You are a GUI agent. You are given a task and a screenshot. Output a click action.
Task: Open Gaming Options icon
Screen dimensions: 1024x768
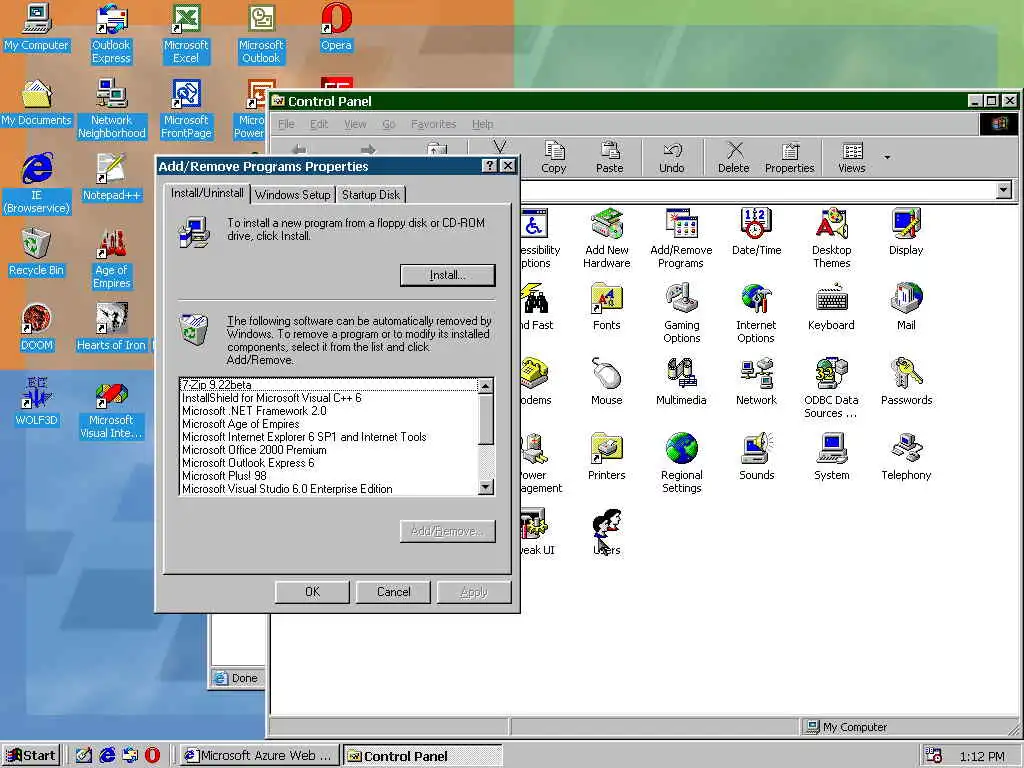pos(681,313)
